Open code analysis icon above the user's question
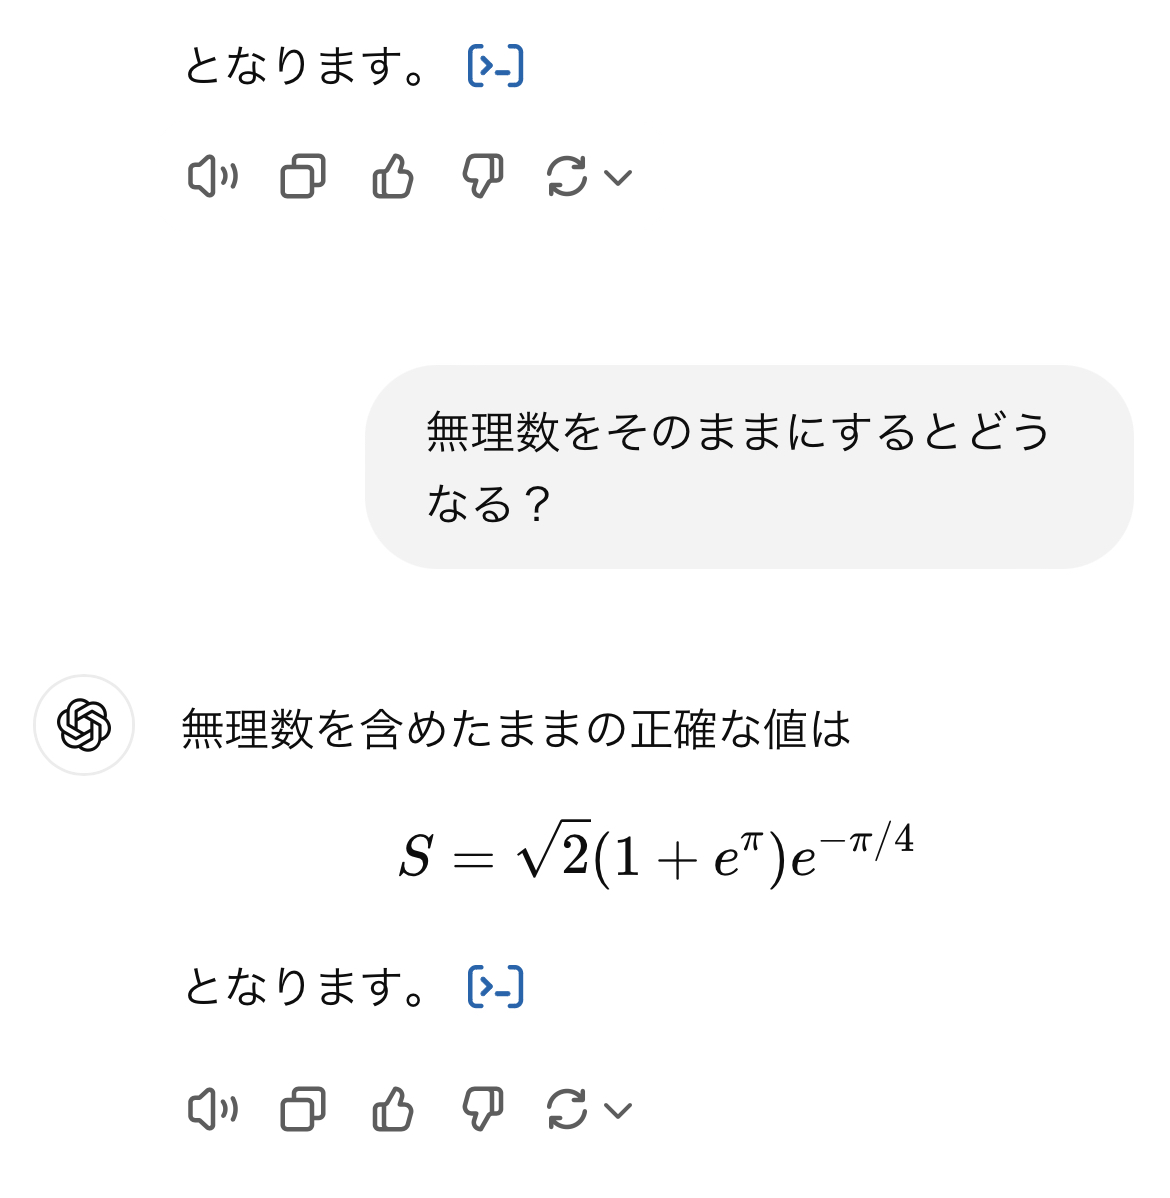Viewport: 1170px width, 1198px height. [496, 67]
